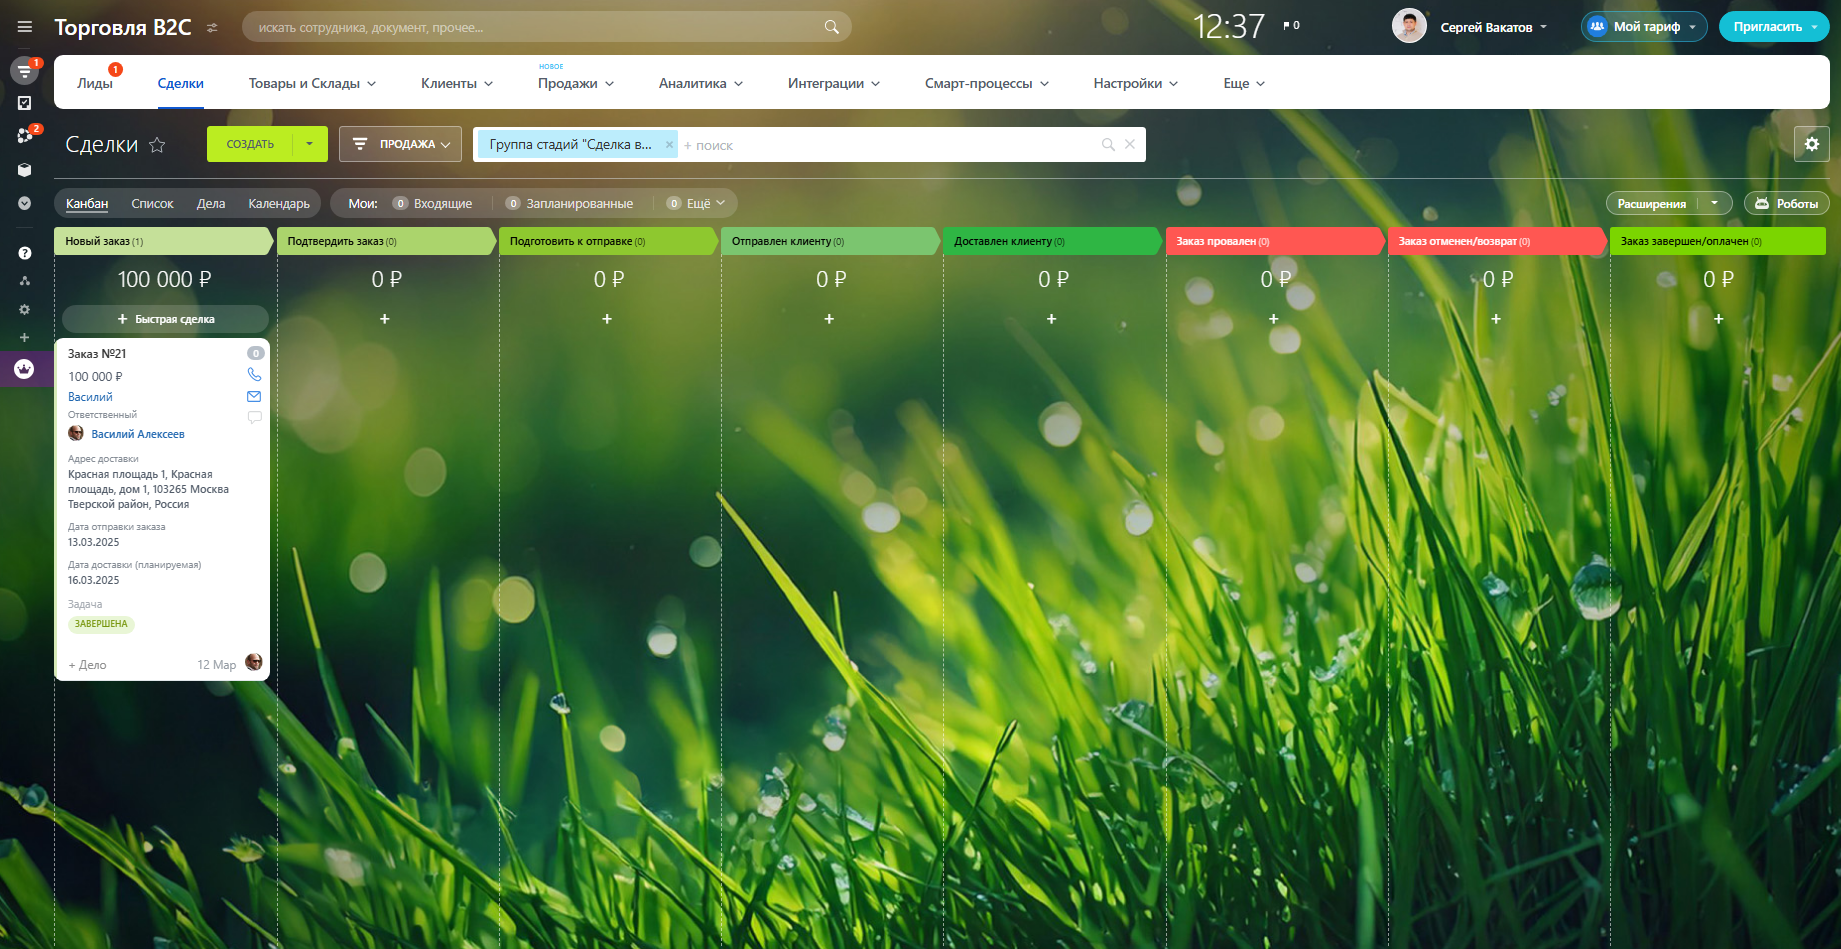Open kanban settings gear at the right
This screenshot has width=1841, height=949.
tap(1812, 144)
